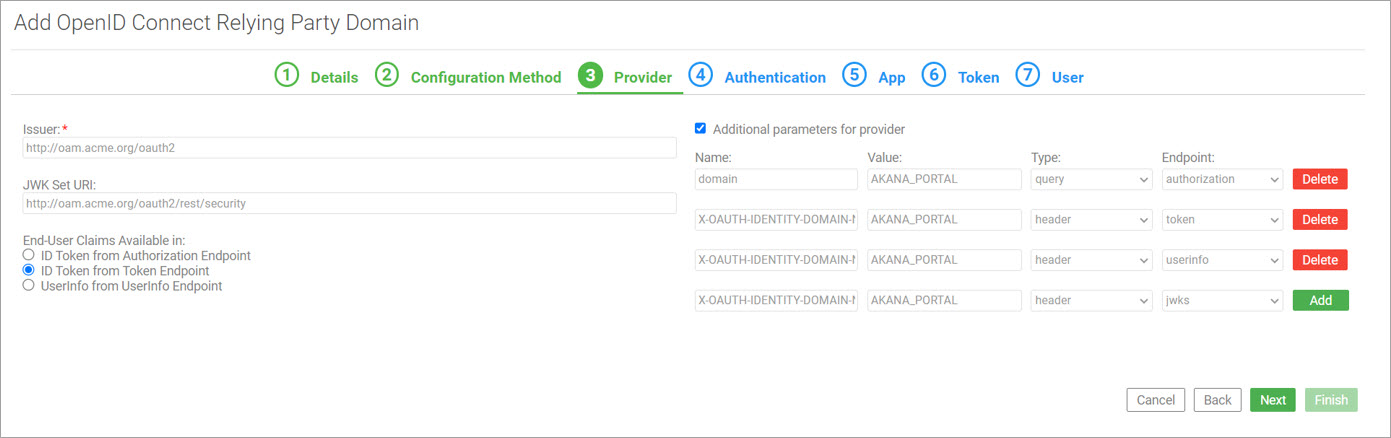Expand the authorization Endpoint dropdown
1391x438 pixels.
point(1222,179)
